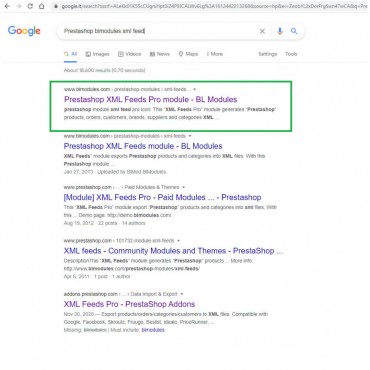Screen dimensions: 370x370
Task: Open the browser home page icon
Action: coord(42,6)
